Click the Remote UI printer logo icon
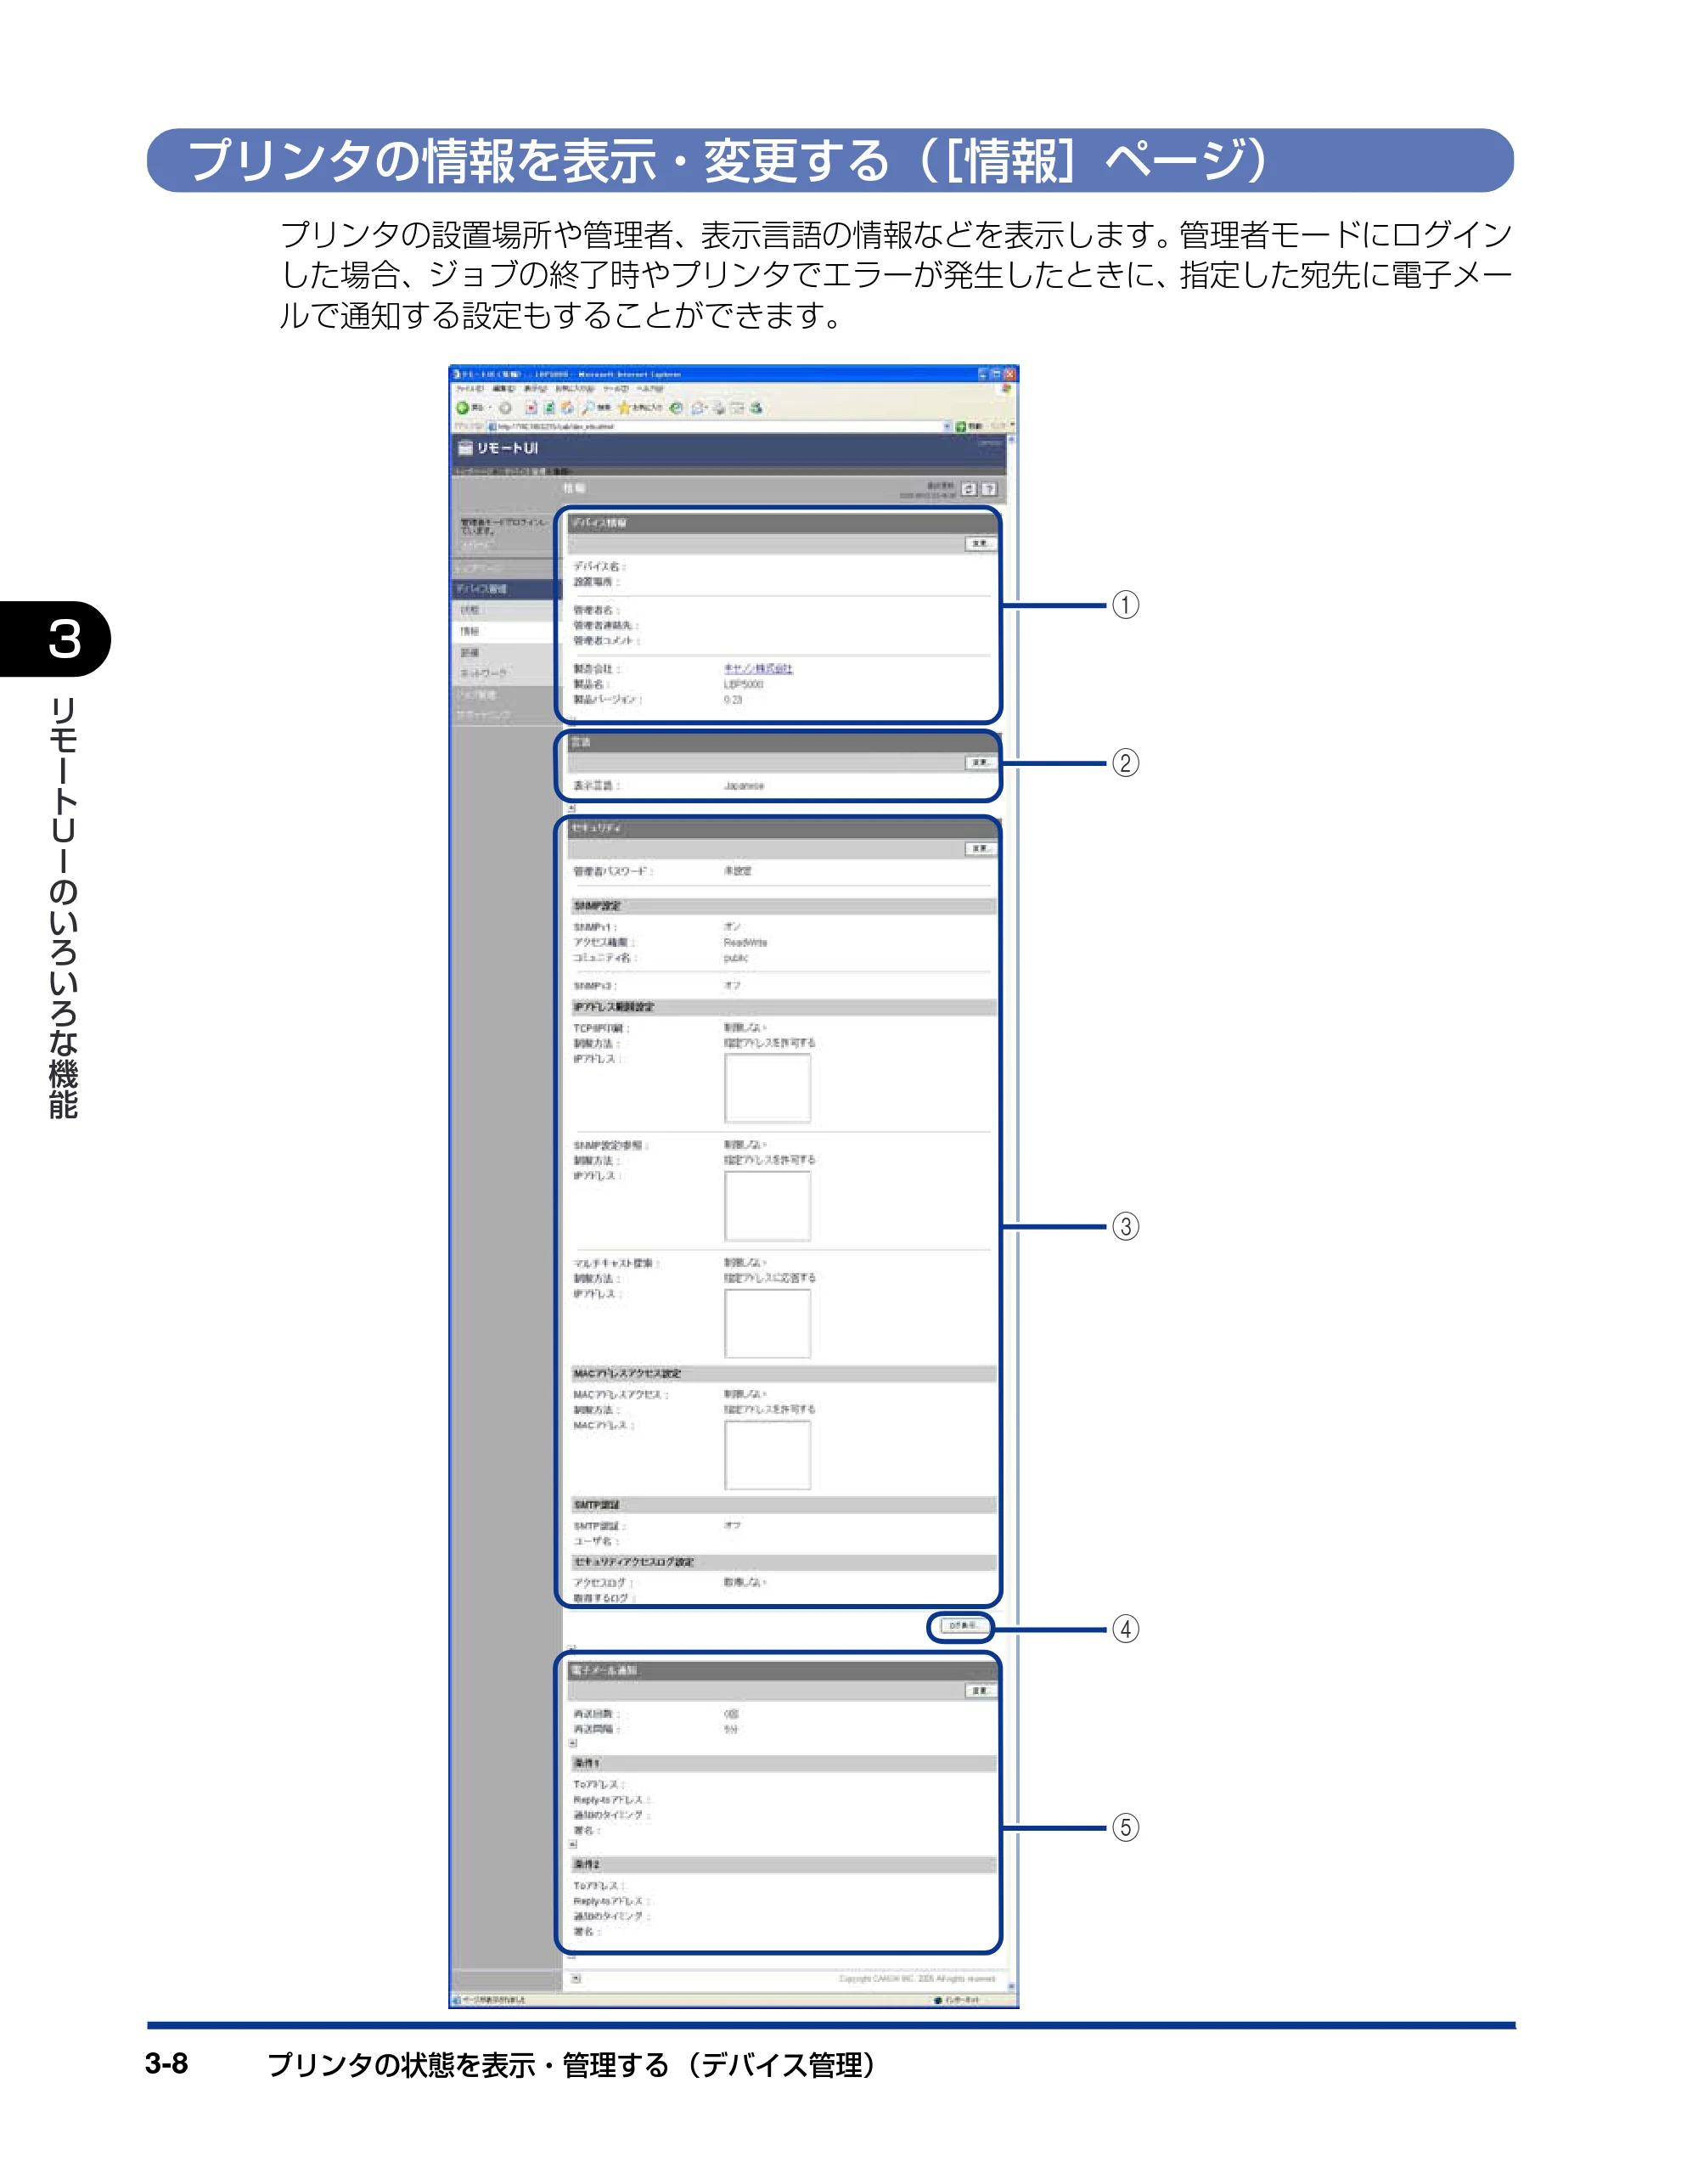This screenshot has width=1698, height=2184. click(465, 448)
